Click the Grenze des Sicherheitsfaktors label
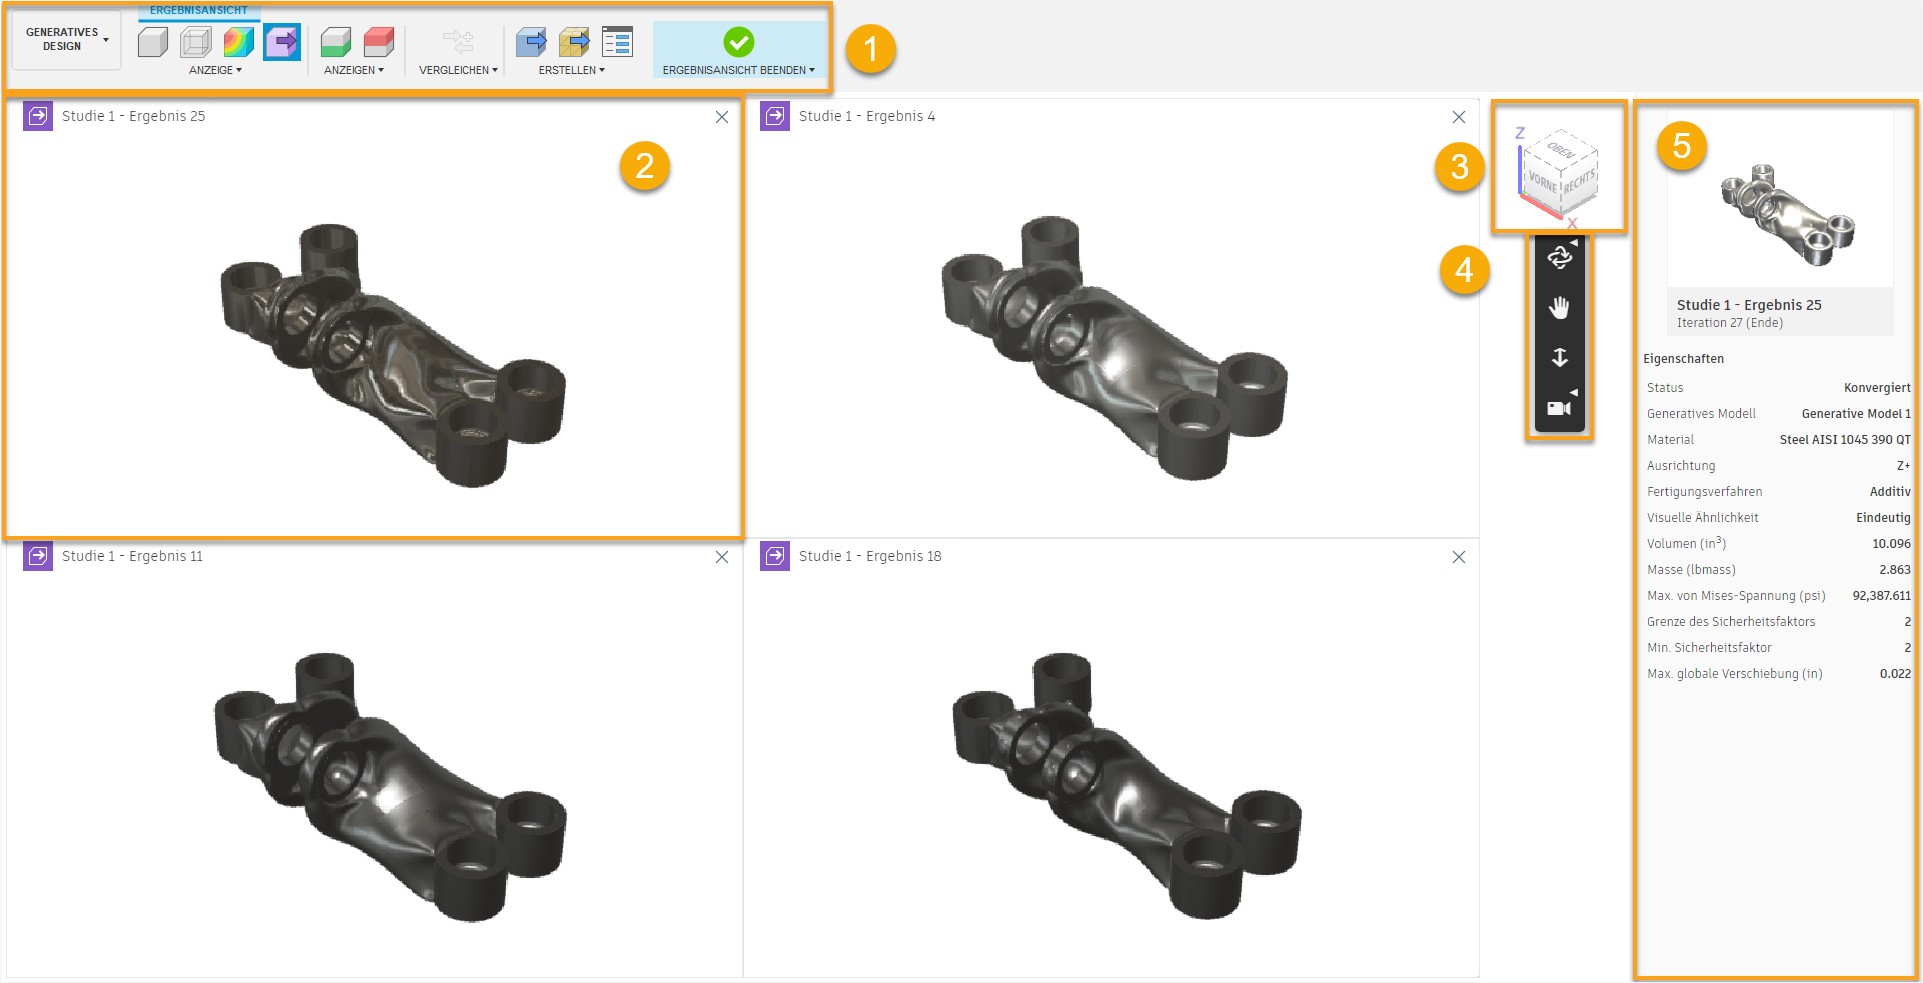The image size is (1923, 983). (1731, 622)
